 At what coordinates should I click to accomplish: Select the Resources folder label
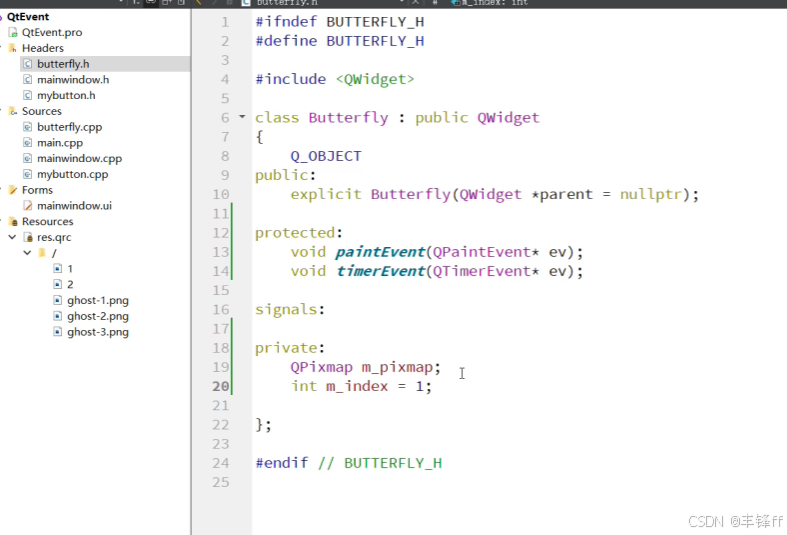[48, 222]
